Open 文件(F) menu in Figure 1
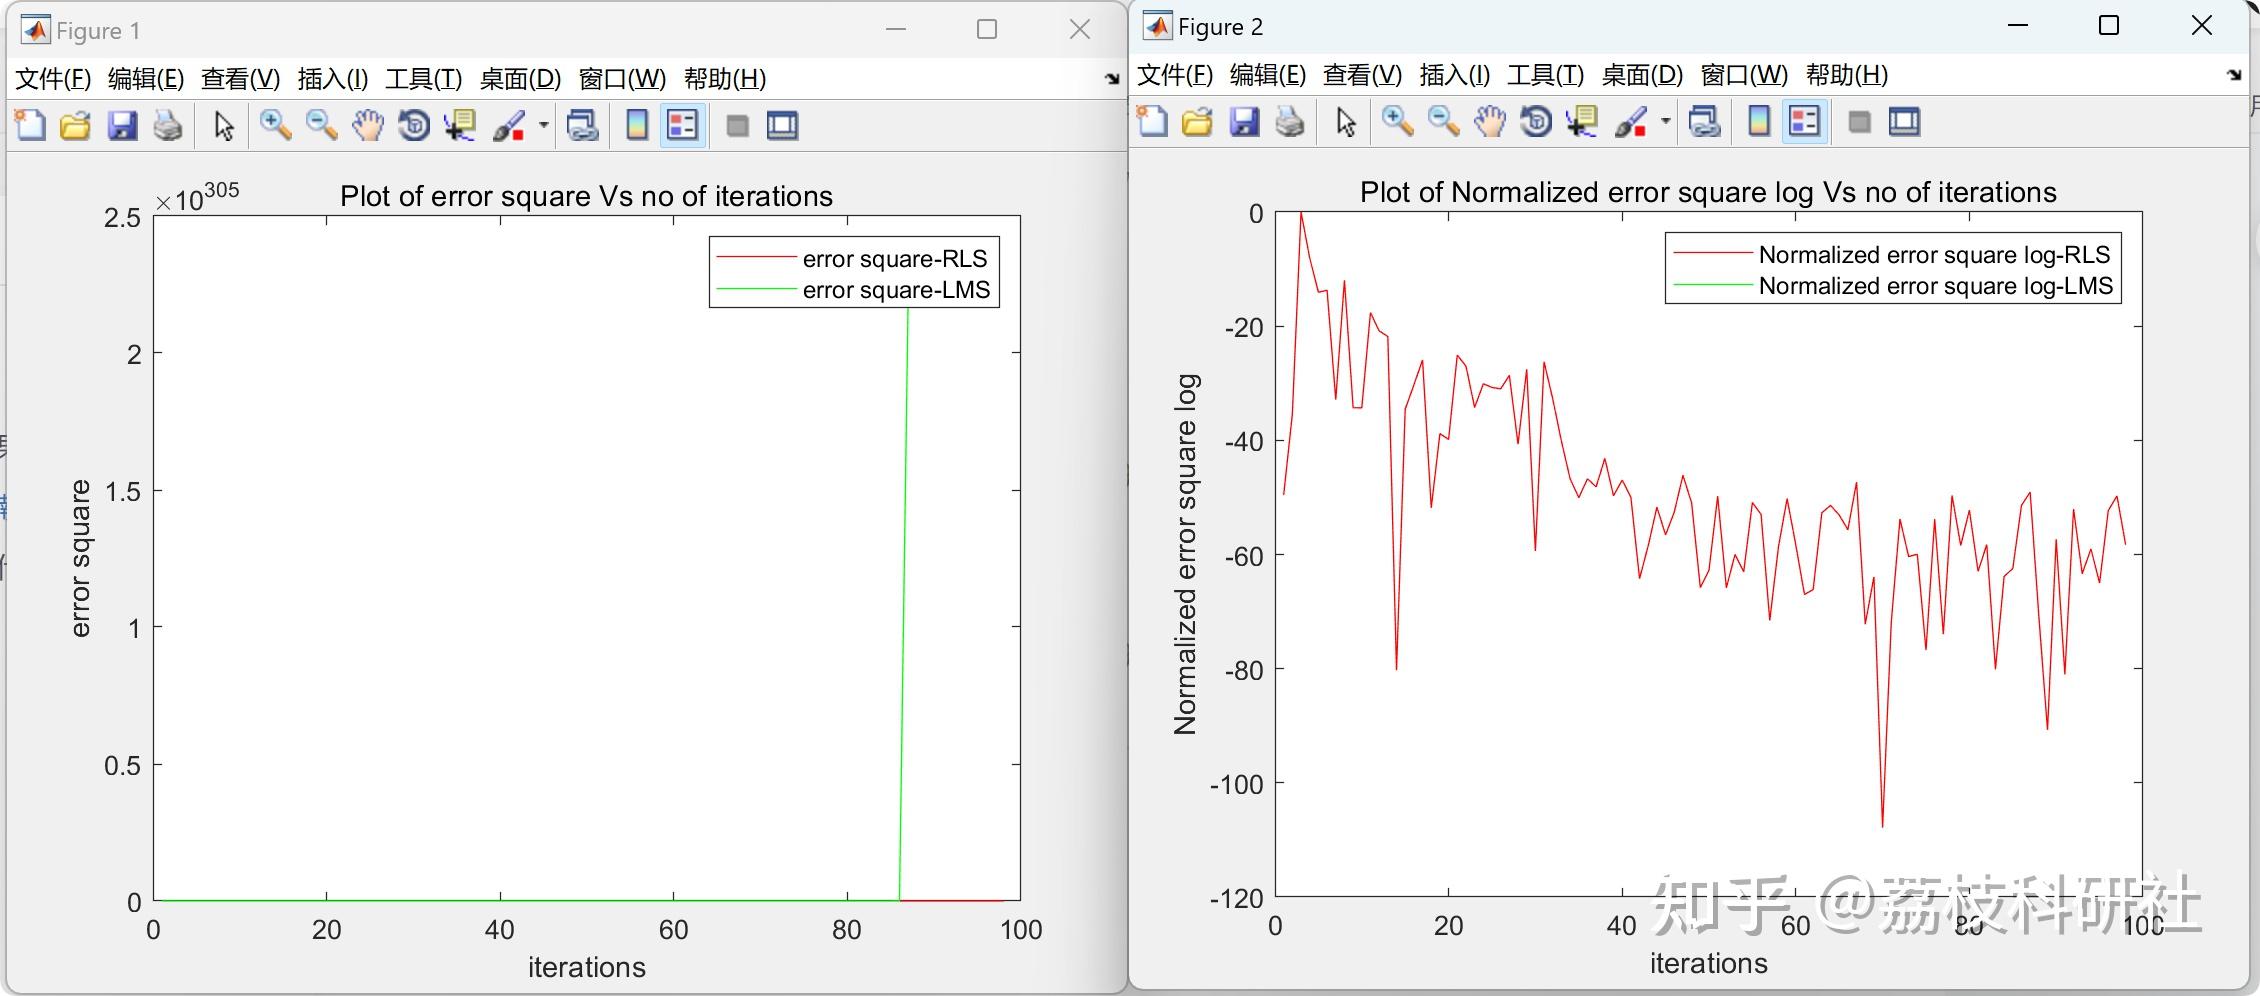 pos(54,79)
